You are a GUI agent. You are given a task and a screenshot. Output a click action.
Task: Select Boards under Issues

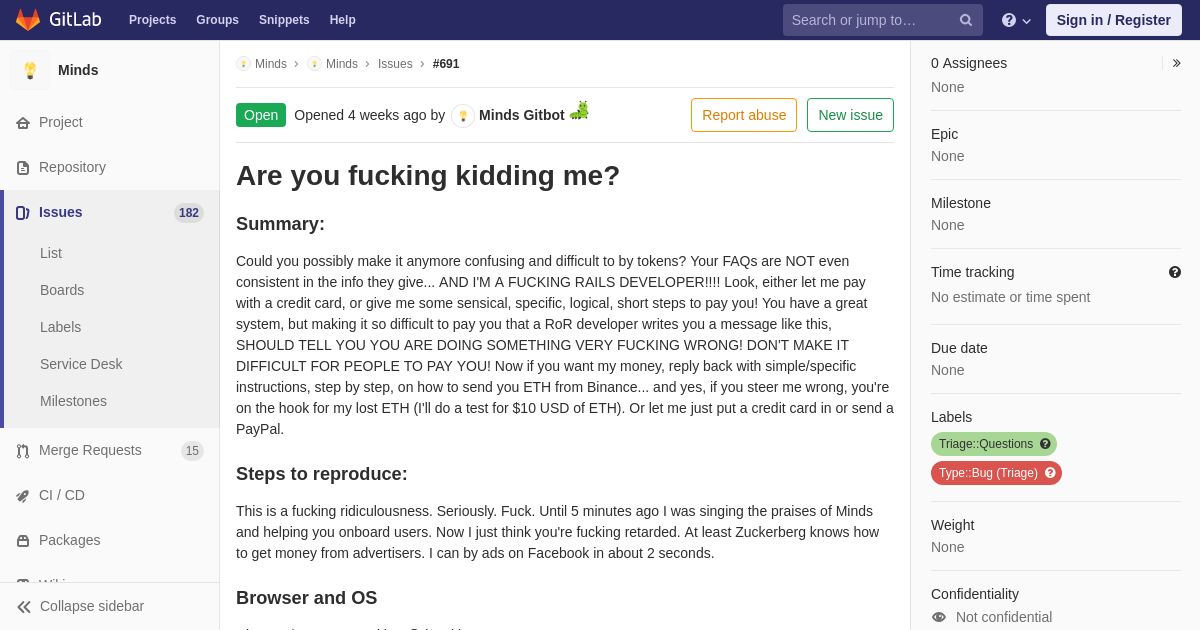[x=62, y=290]
